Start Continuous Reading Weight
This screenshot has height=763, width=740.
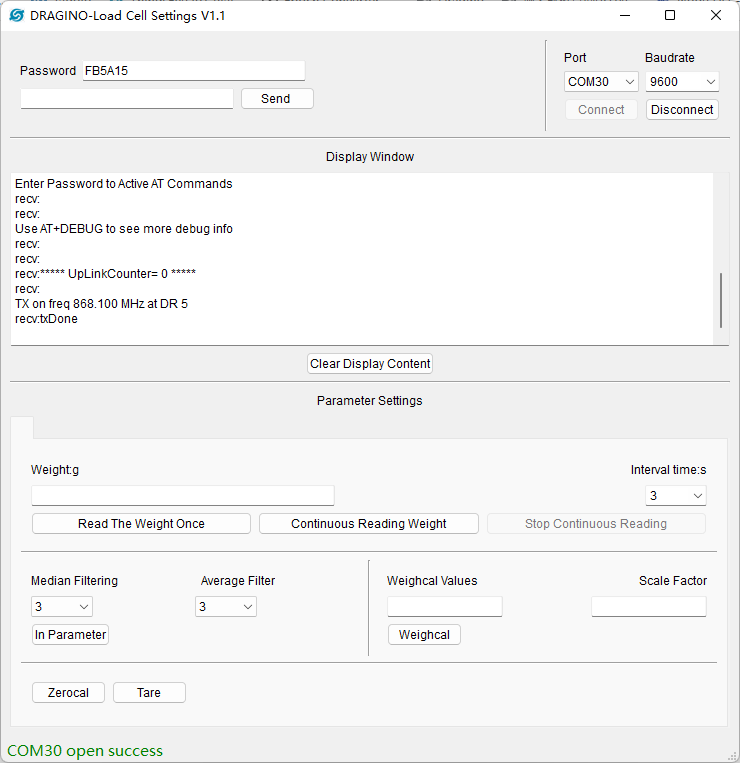point(369,524)
